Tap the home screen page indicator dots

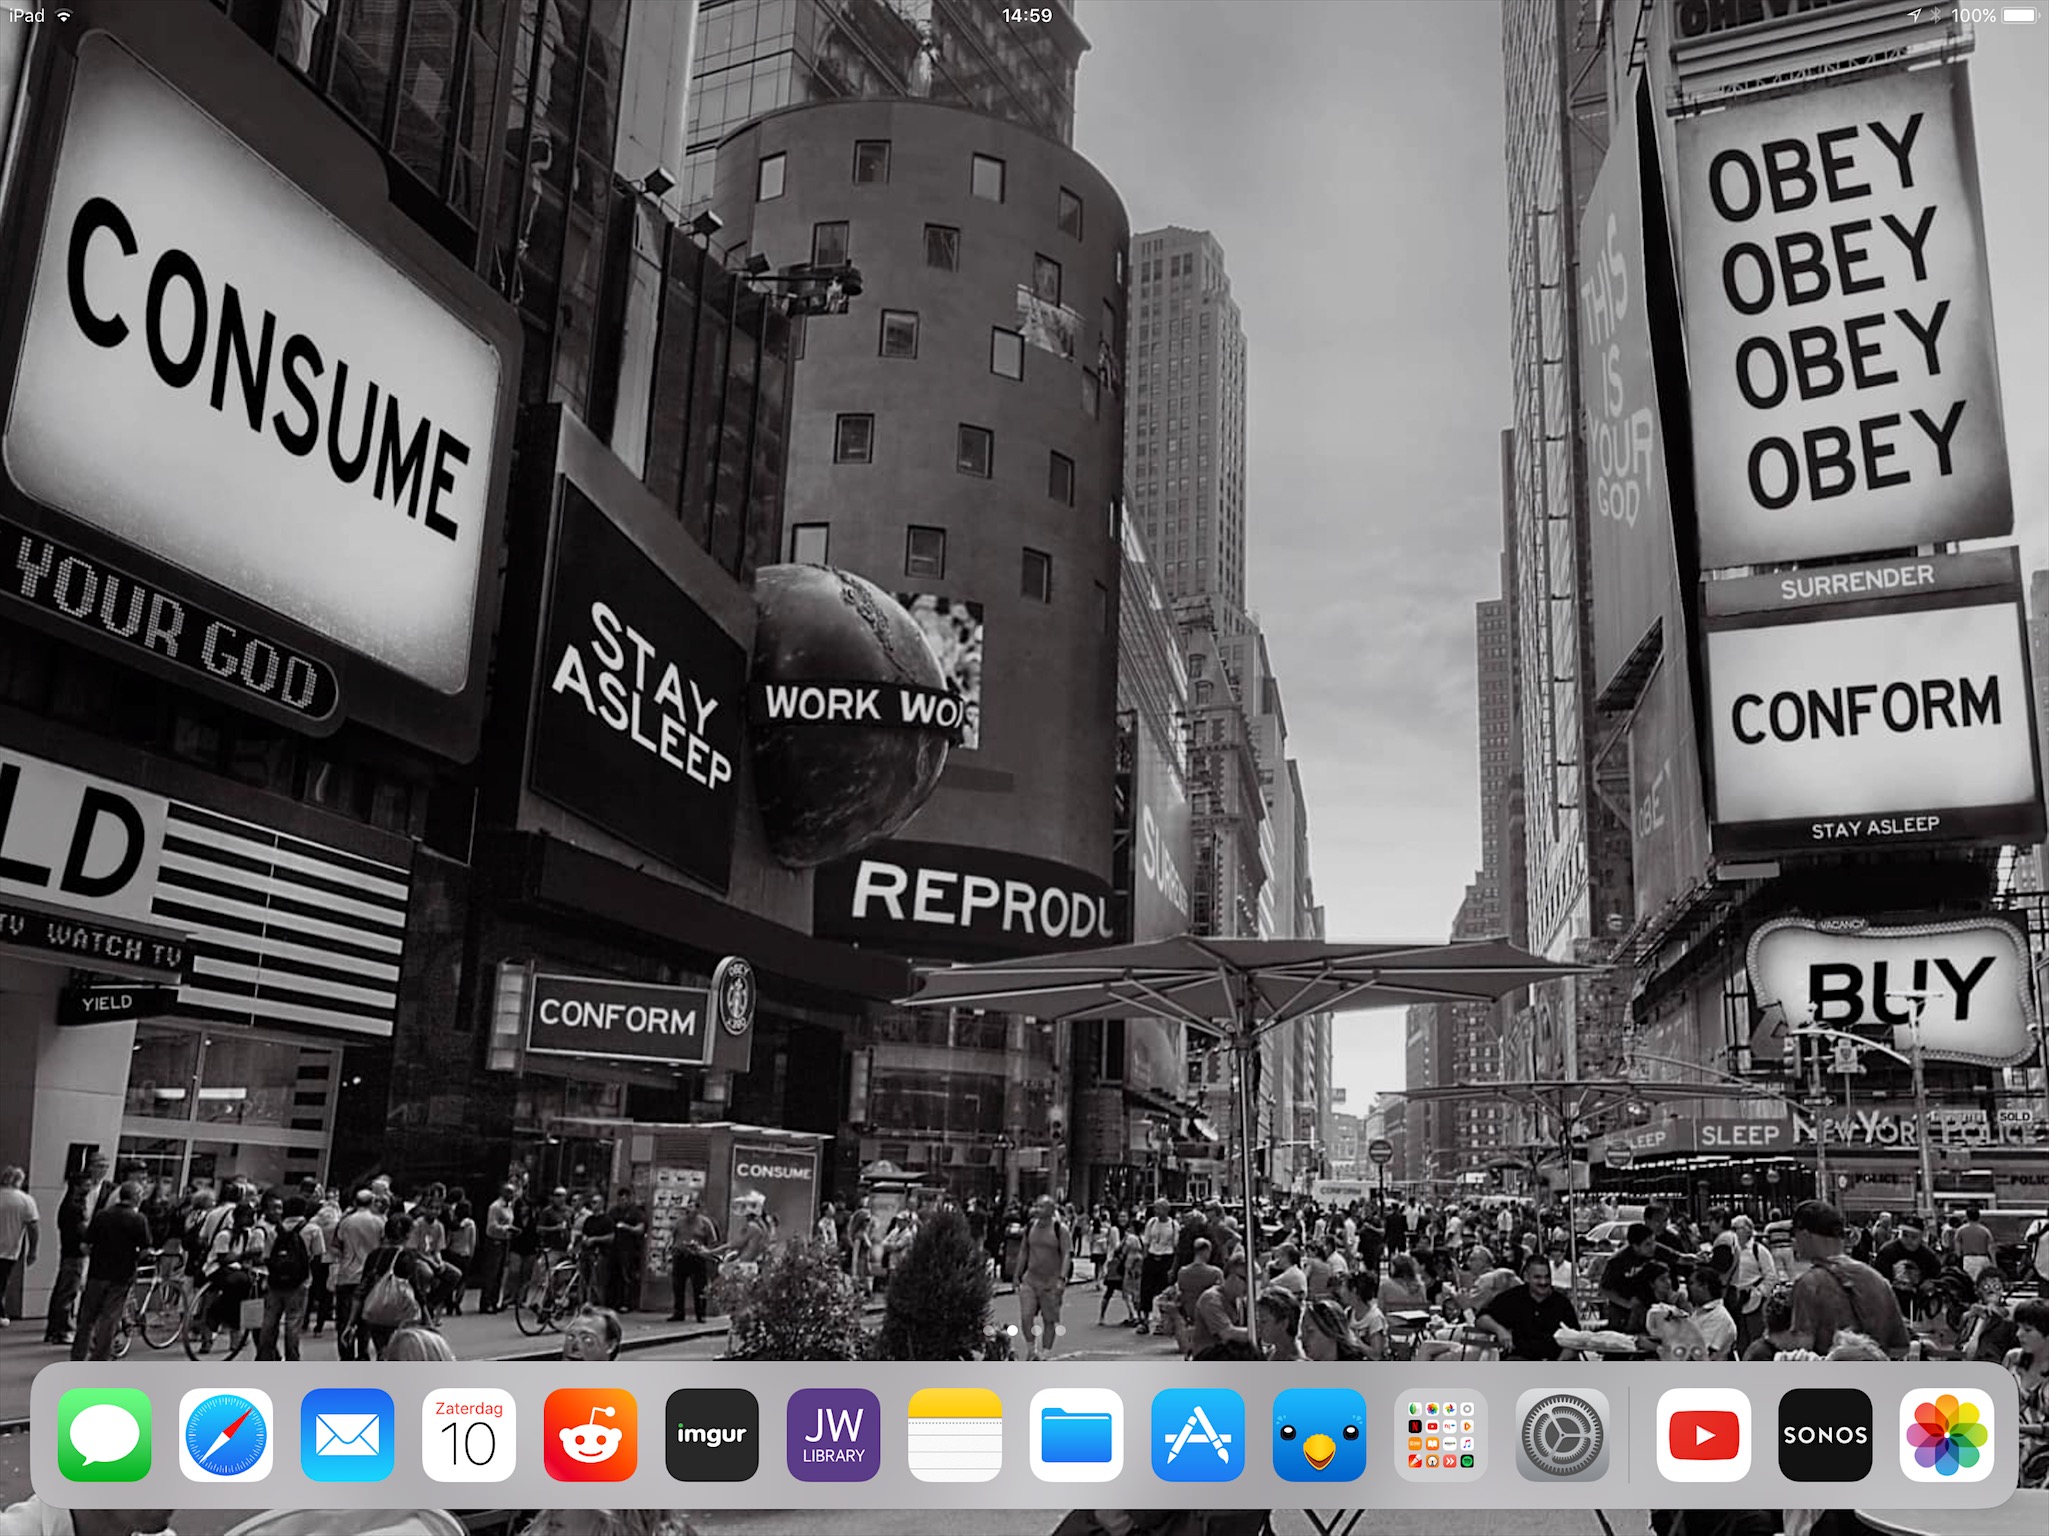pyautogui.click(x=1024, y=1330)
